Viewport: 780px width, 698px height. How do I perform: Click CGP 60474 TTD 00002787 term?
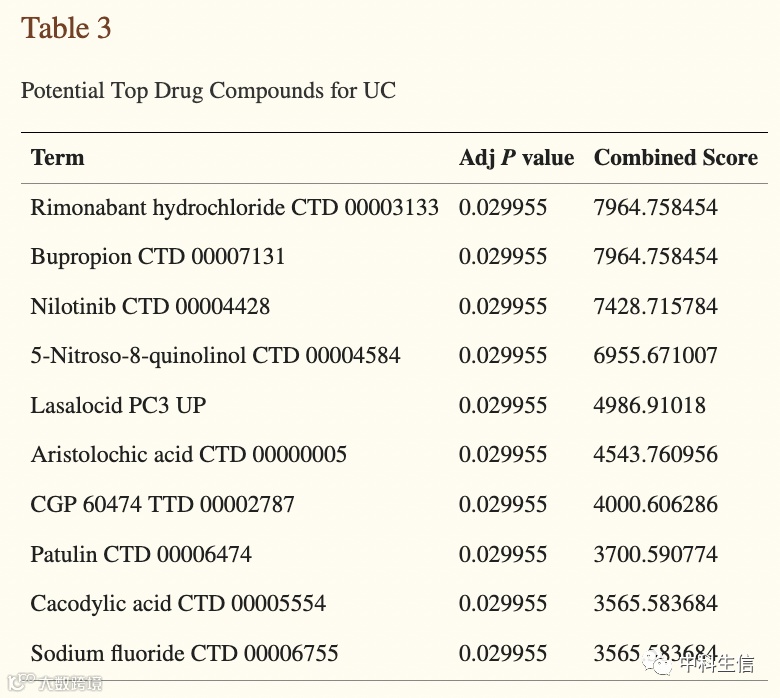pos(162,504)
